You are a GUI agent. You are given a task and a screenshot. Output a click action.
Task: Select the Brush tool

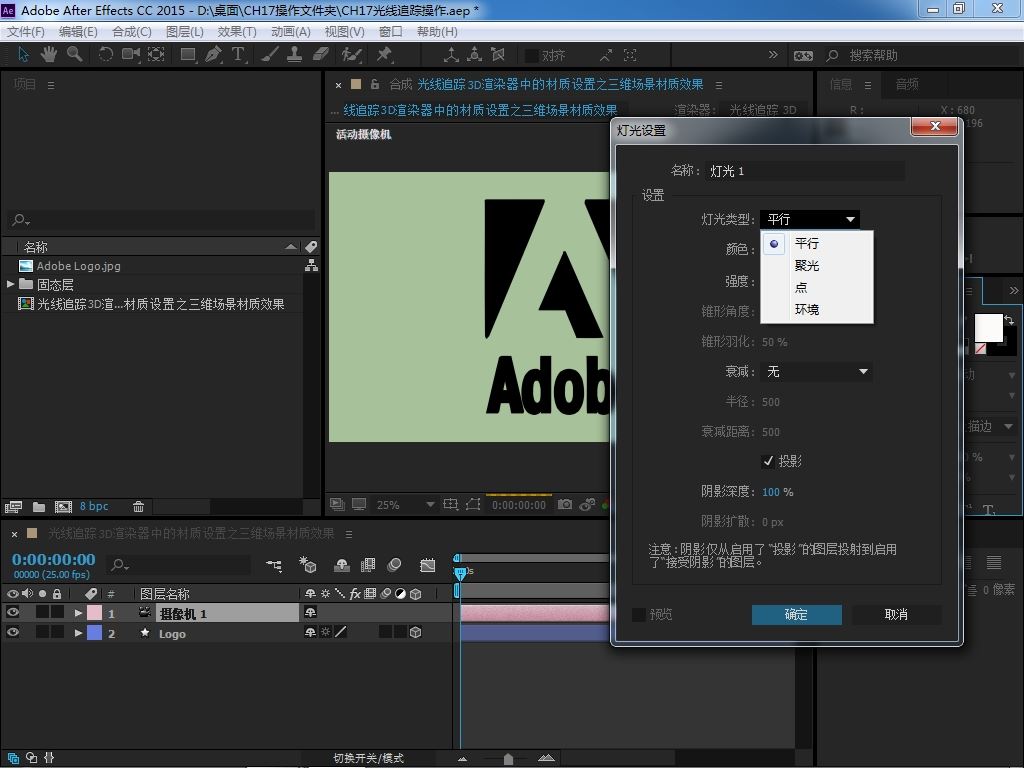coord(270,55)
